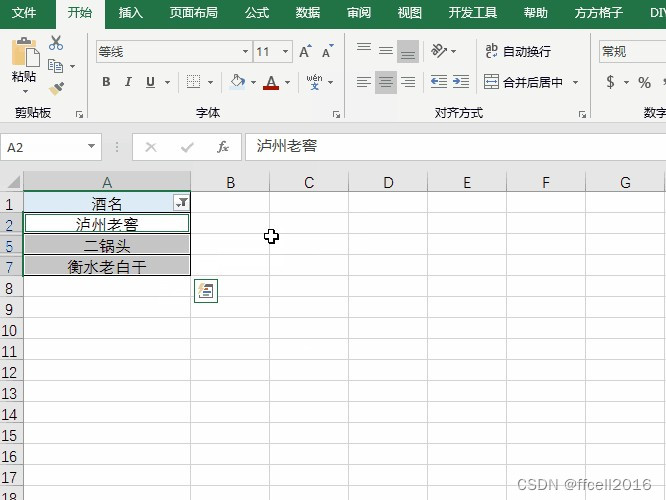Switch to the 视图 tab
The image size is (666, 500).
click(x=409, y=13)
